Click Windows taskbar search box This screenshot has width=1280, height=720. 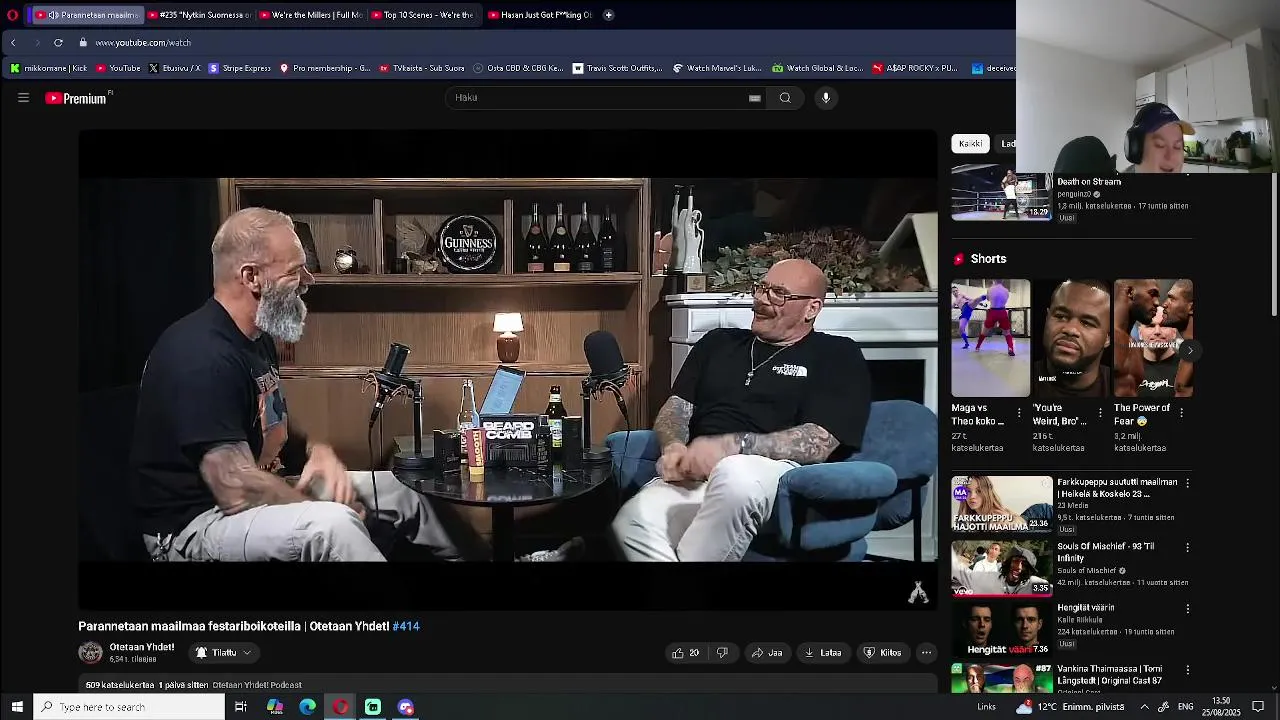click(x=130, y=707)
